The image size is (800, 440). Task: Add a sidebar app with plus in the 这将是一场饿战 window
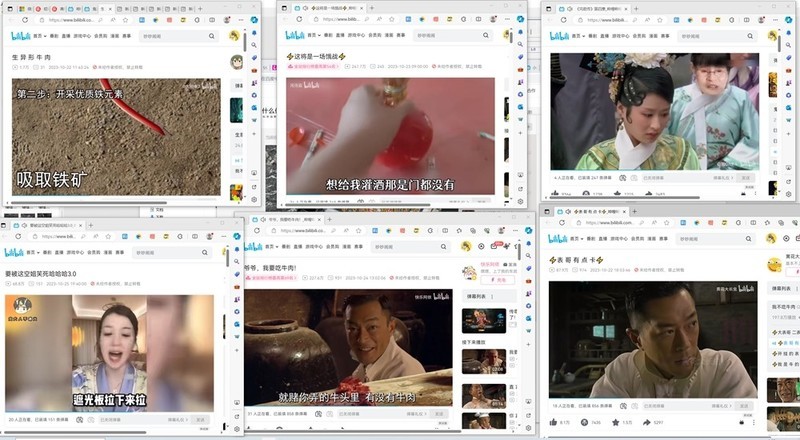point(520,133)
